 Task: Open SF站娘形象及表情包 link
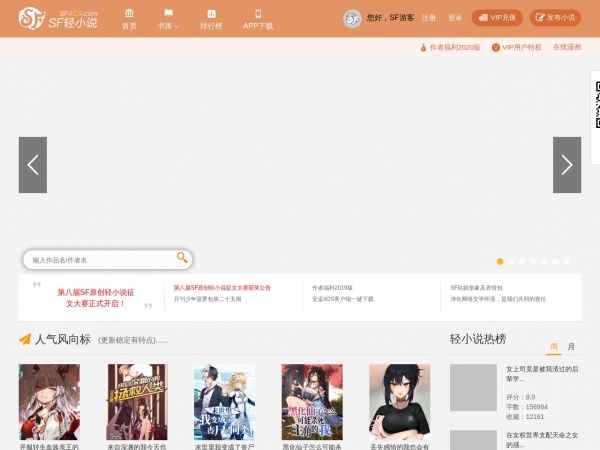tap(476, 288)
